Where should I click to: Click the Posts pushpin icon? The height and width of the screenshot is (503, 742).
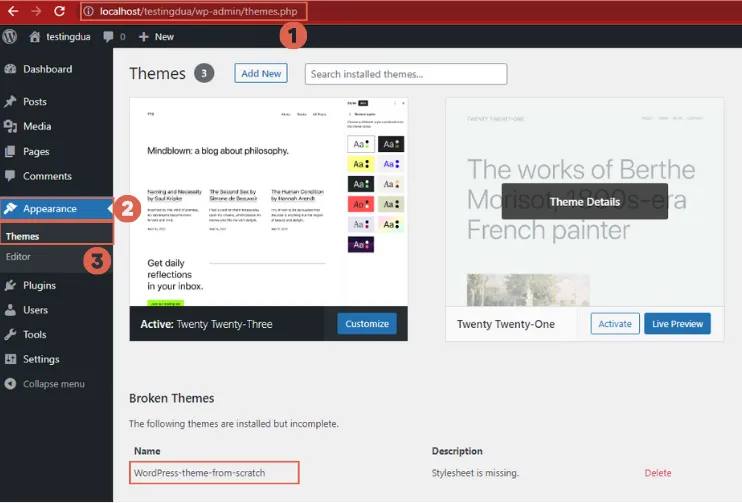(10, 102)
